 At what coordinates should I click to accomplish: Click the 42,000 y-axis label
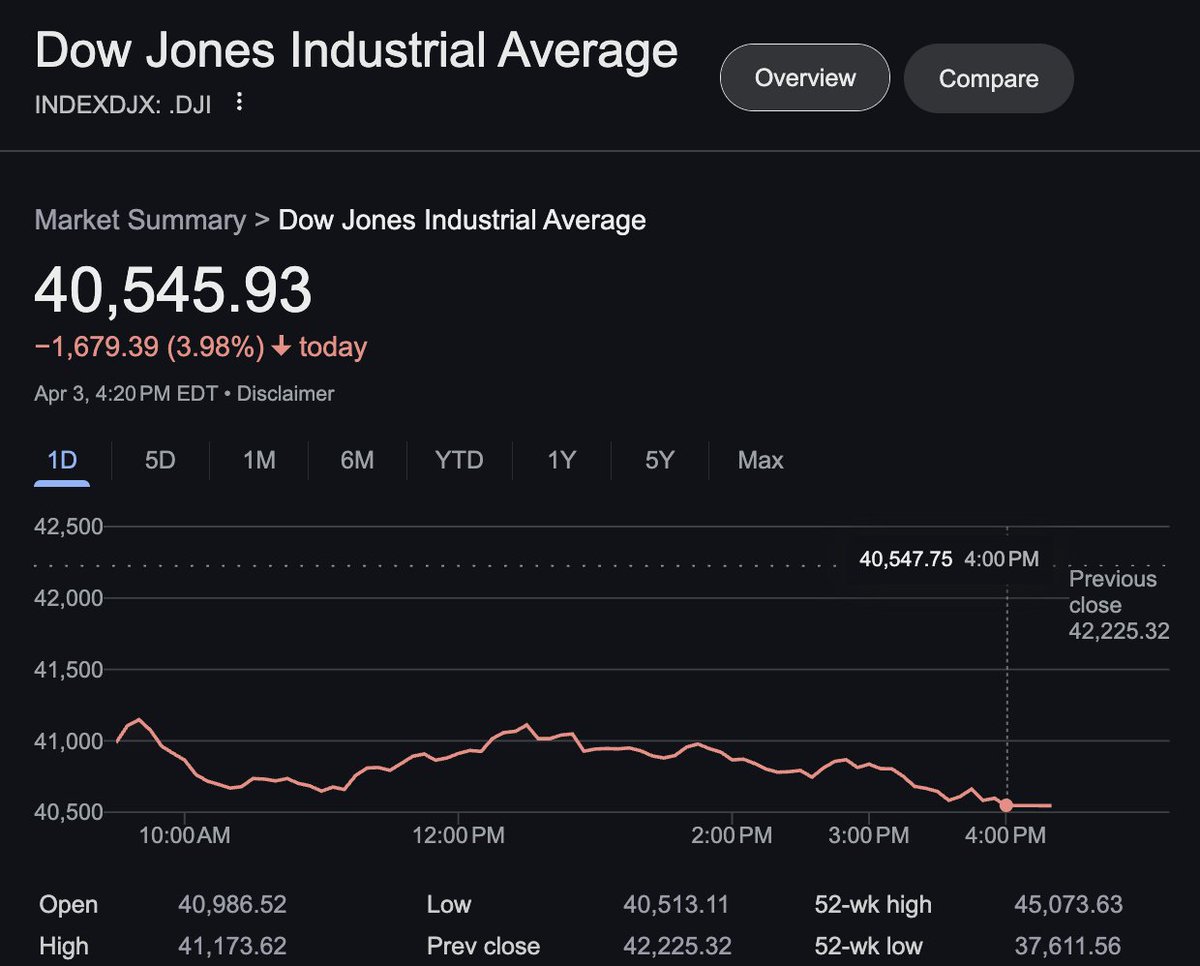(69, 598)
